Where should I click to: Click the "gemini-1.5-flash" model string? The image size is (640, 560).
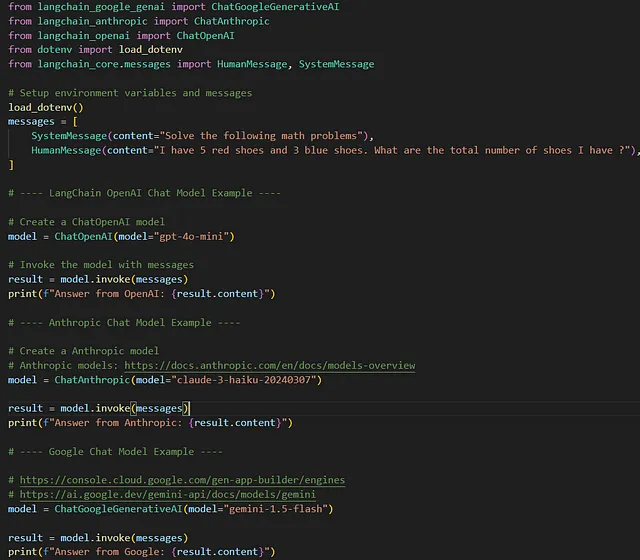pyautogui.click(x=276, y=509)
